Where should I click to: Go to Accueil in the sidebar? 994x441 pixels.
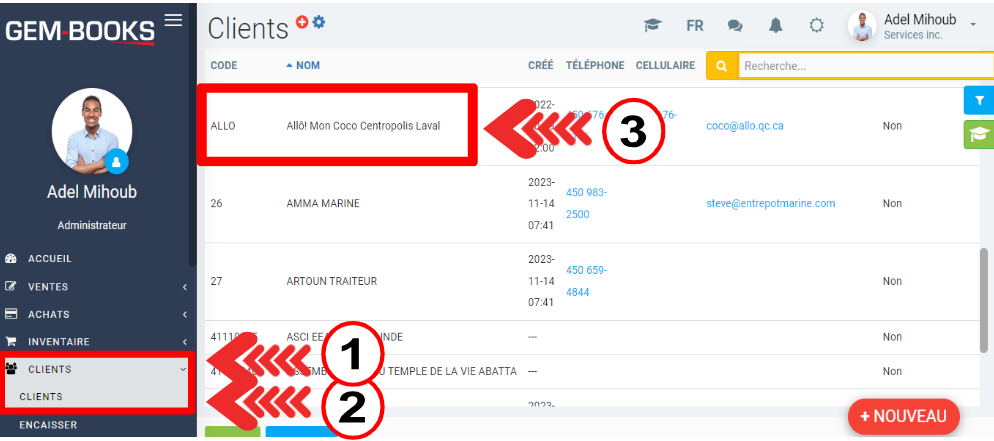click(50, 258)
